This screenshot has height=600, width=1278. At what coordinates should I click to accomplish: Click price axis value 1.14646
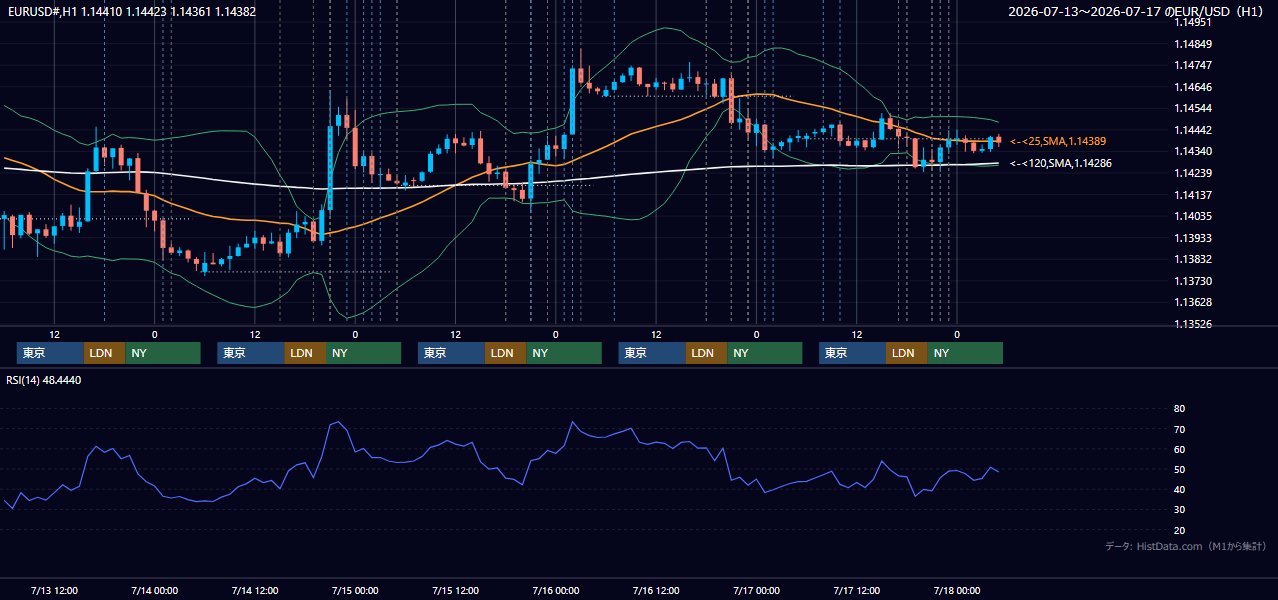click(1194, 87)
